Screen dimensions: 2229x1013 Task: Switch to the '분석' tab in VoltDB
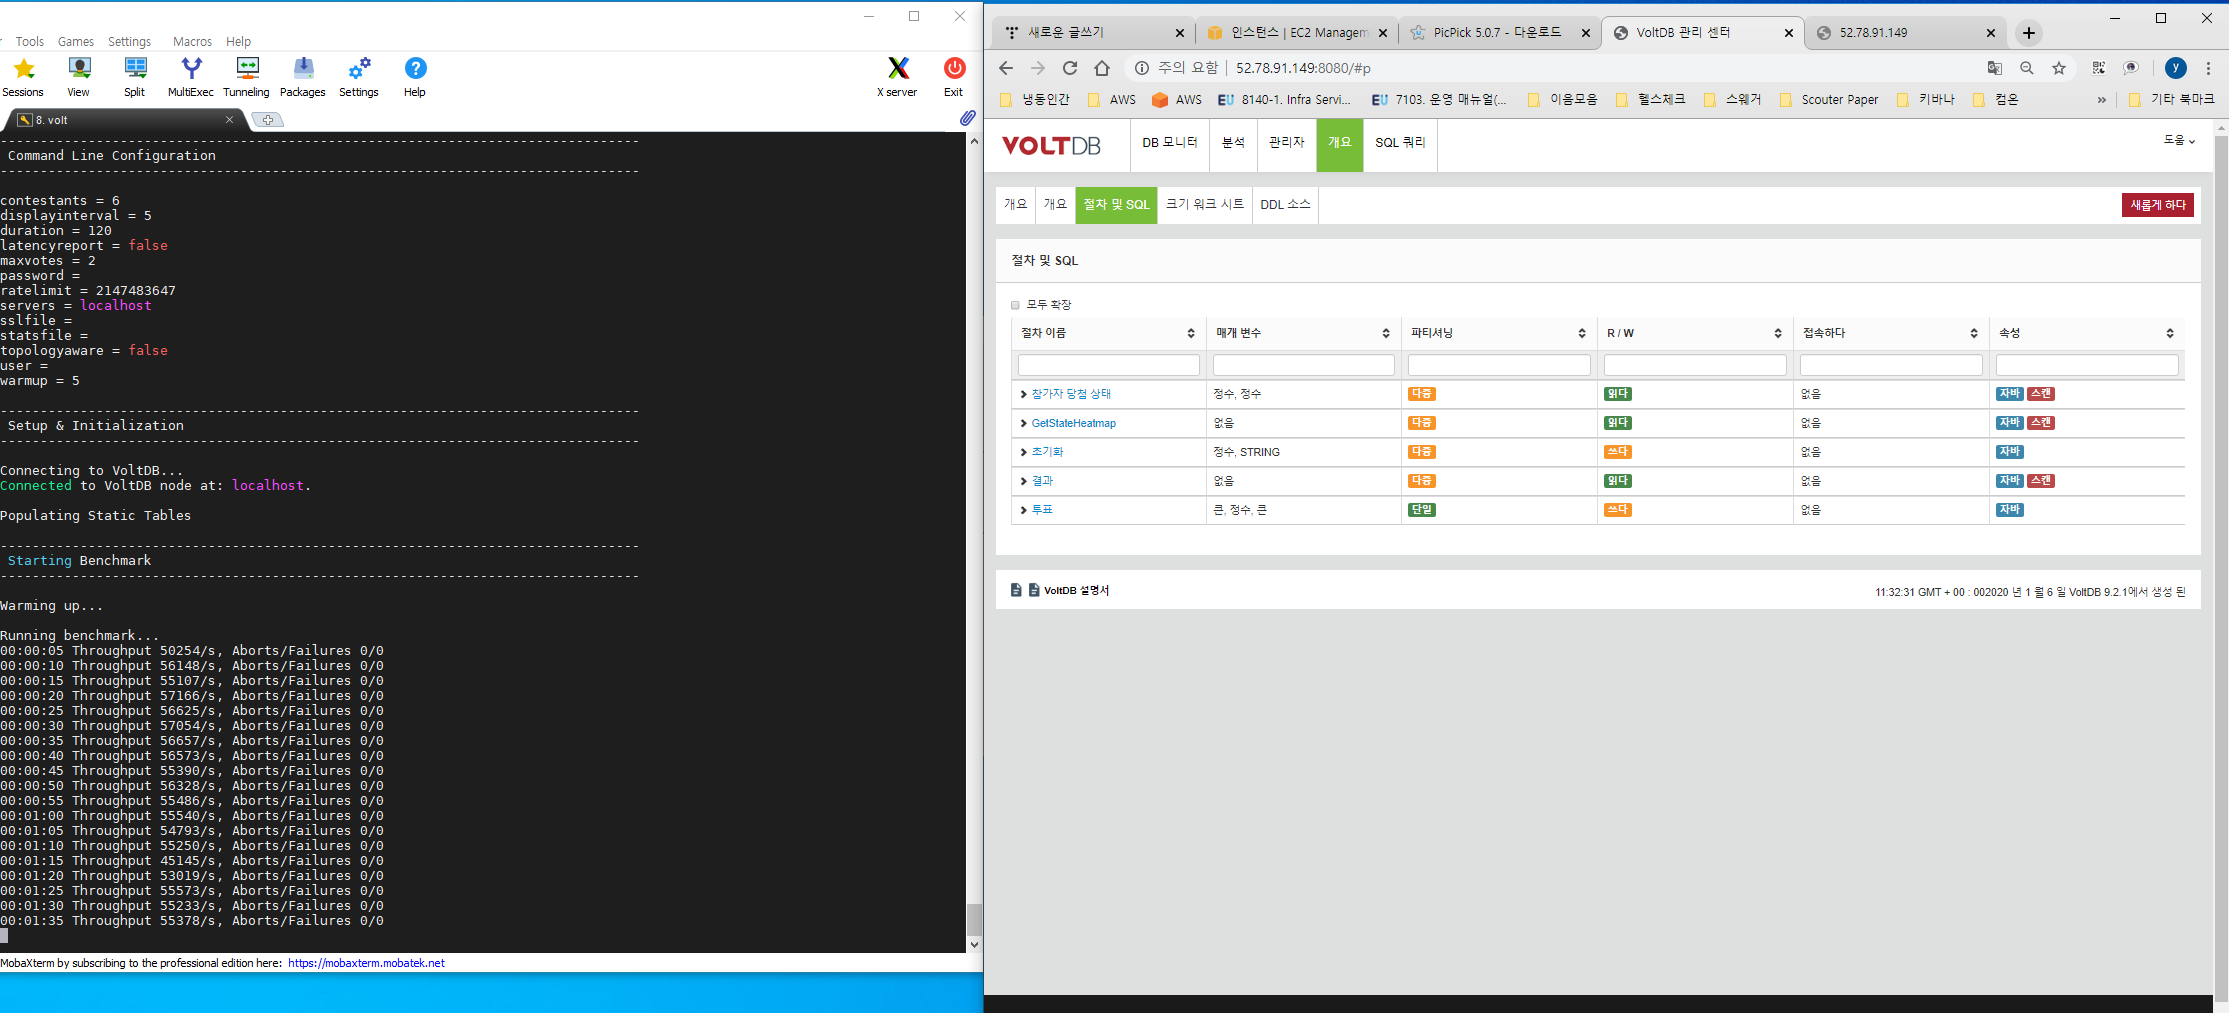1233,143
